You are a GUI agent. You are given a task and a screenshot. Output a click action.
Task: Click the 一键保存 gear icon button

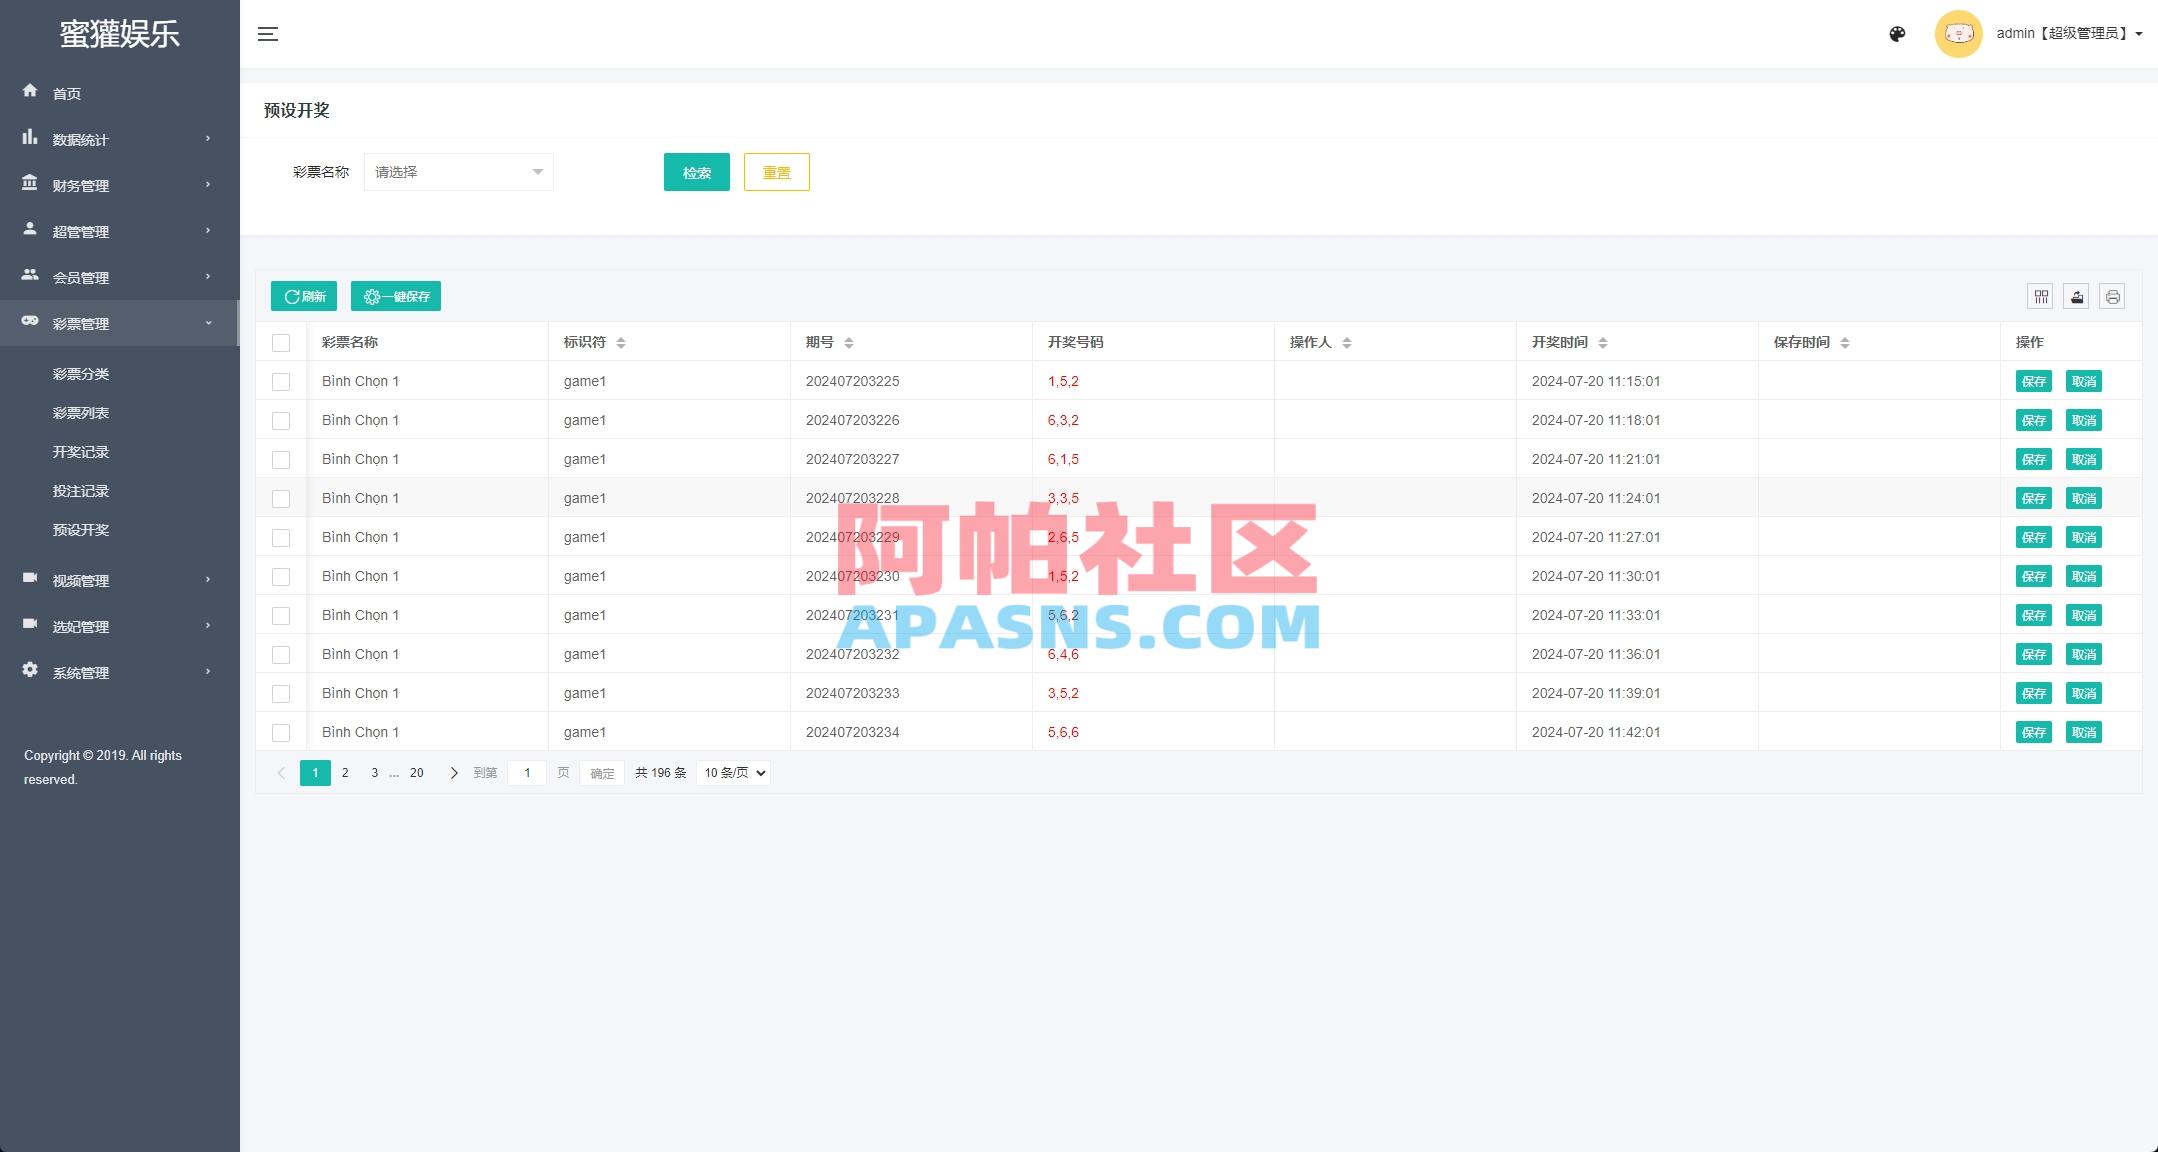[x=396, y=296]
